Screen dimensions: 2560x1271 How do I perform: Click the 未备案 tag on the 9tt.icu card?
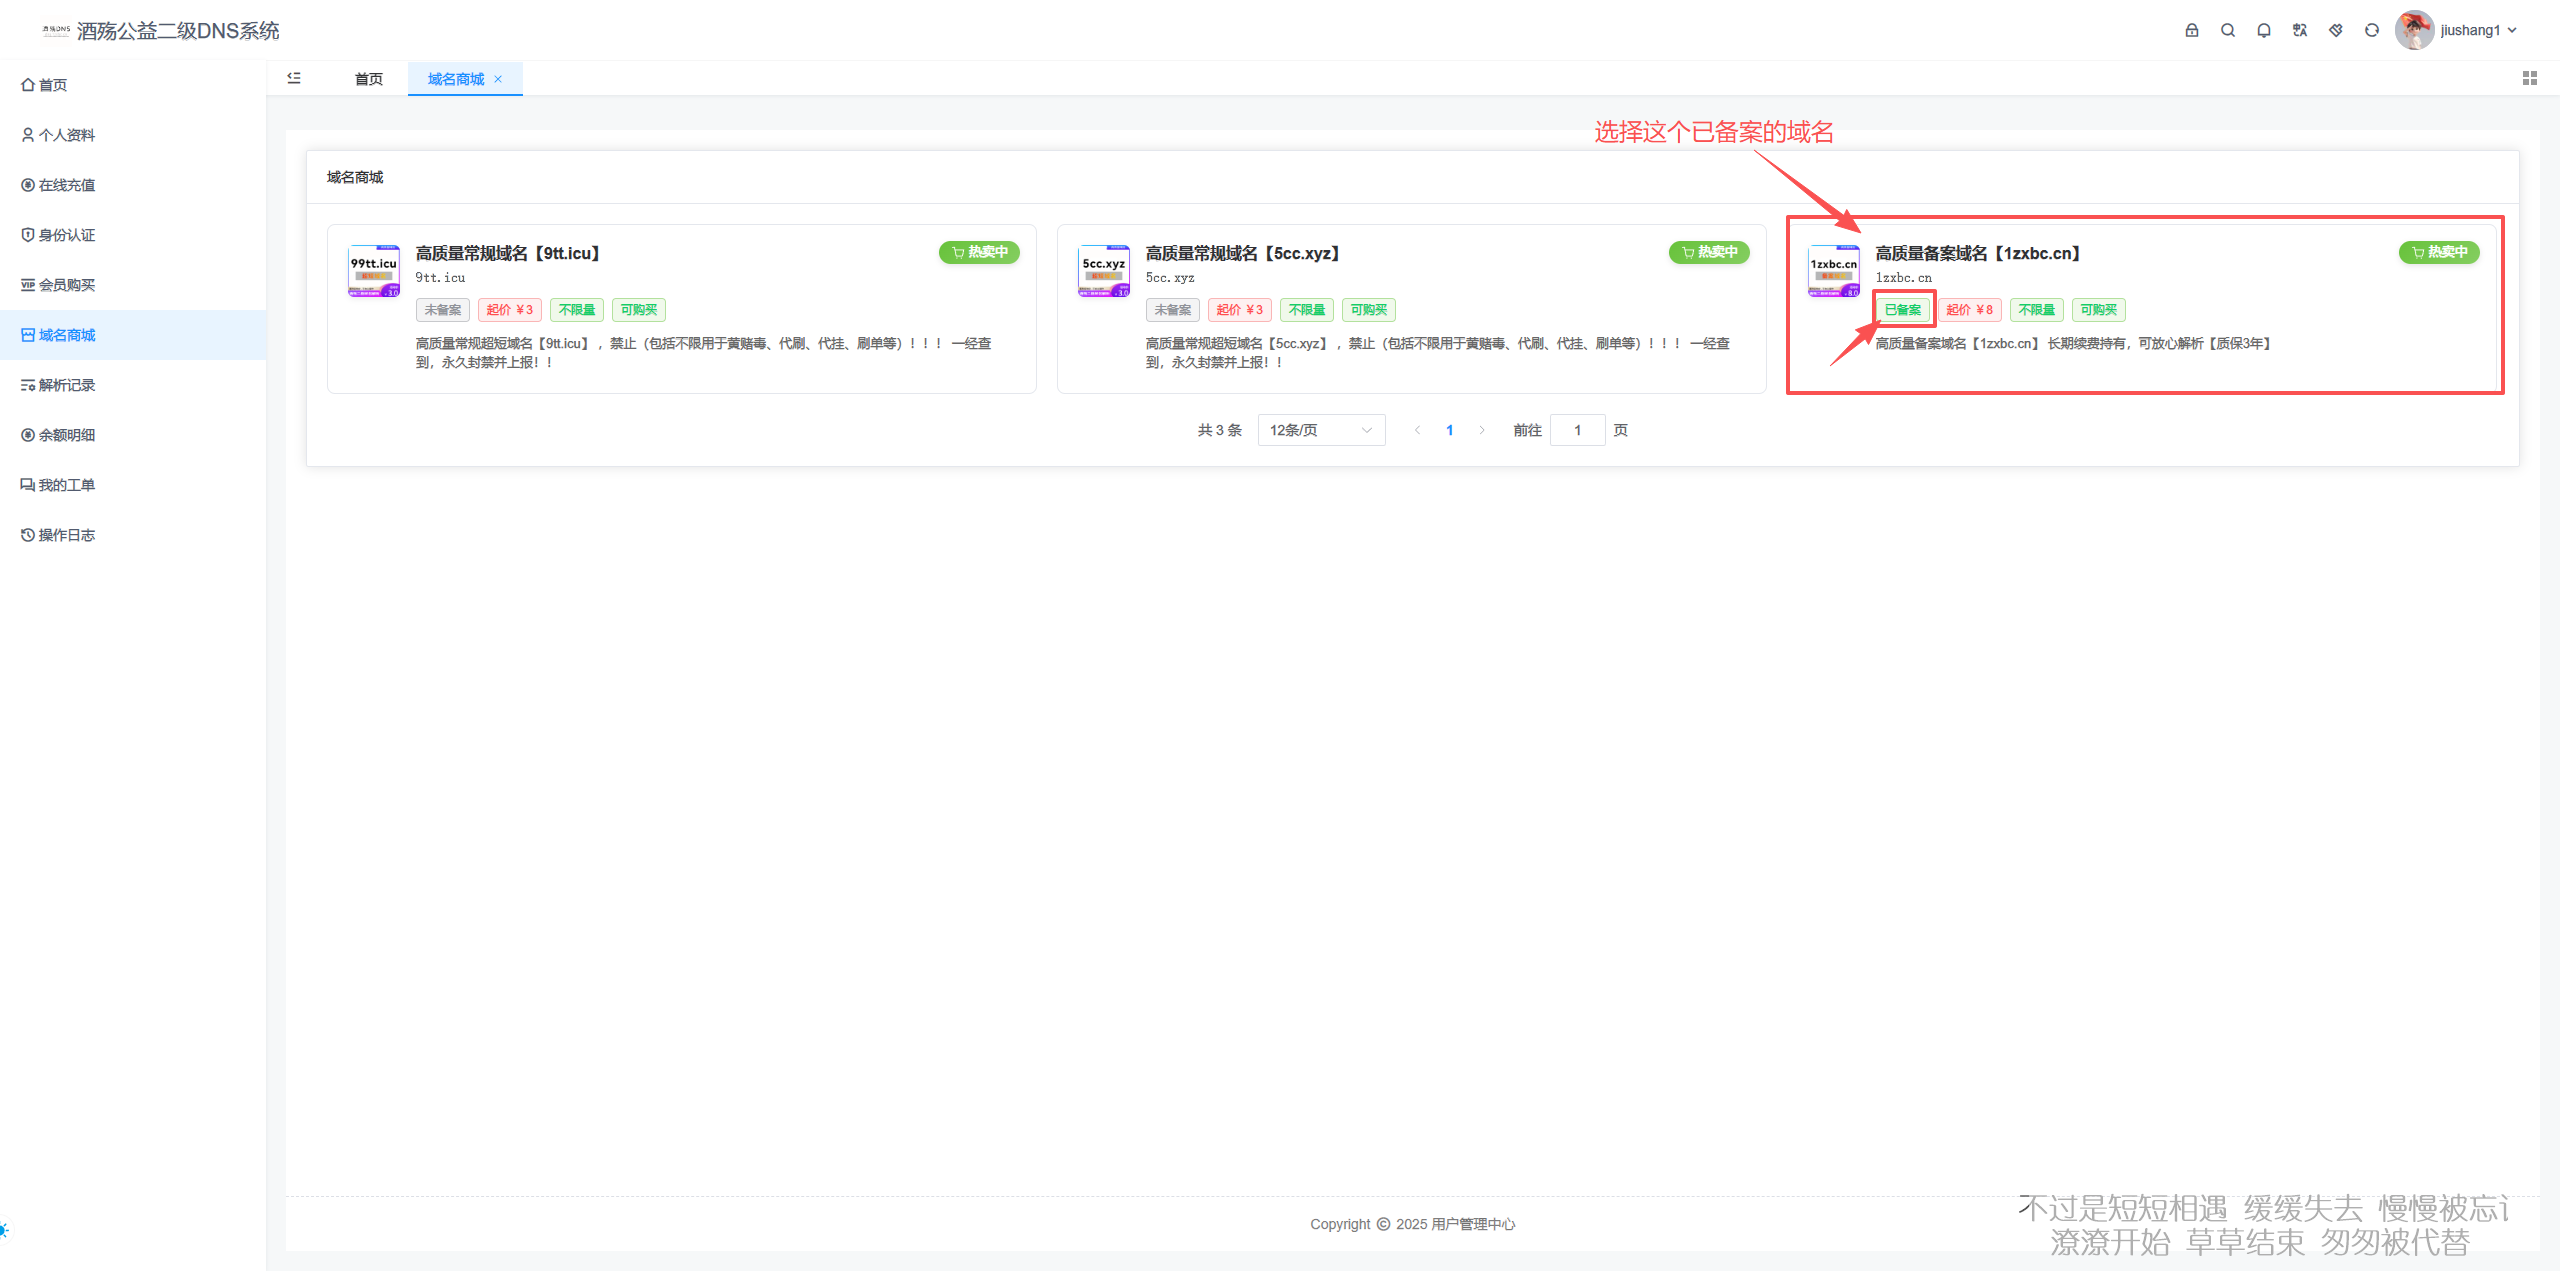tap(442, 310)
